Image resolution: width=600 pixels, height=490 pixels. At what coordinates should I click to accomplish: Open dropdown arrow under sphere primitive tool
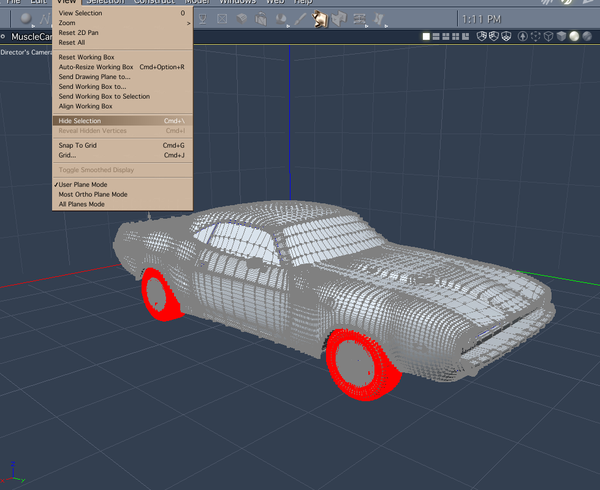pos(33,26)
